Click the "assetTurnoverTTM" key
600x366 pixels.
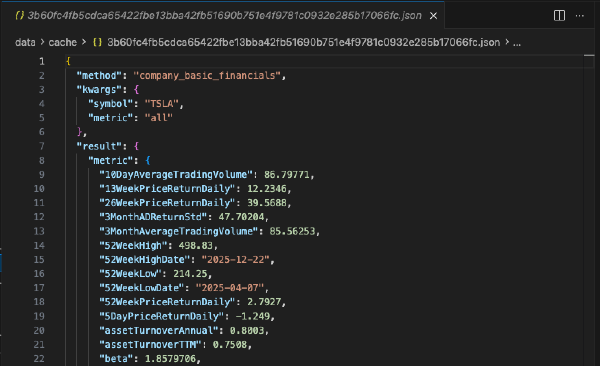(x=150, y=345)
